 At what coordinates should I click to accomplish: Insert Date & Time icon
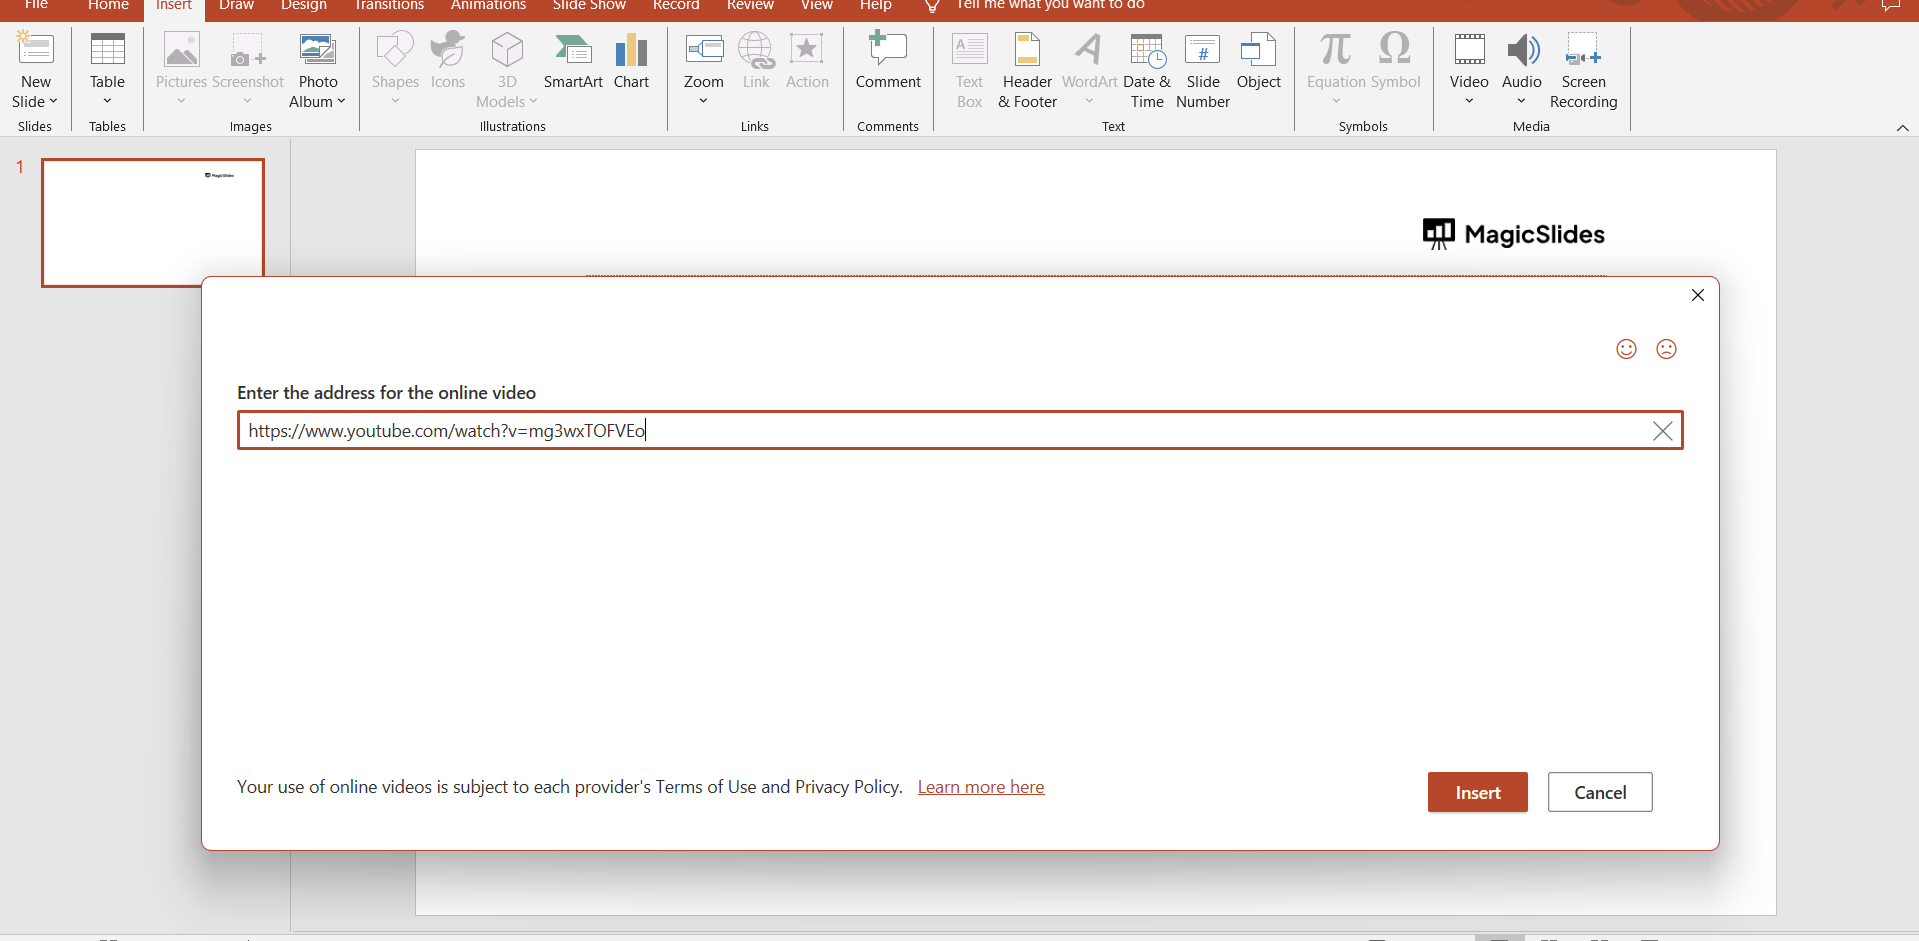click(x=1147, y=49)
